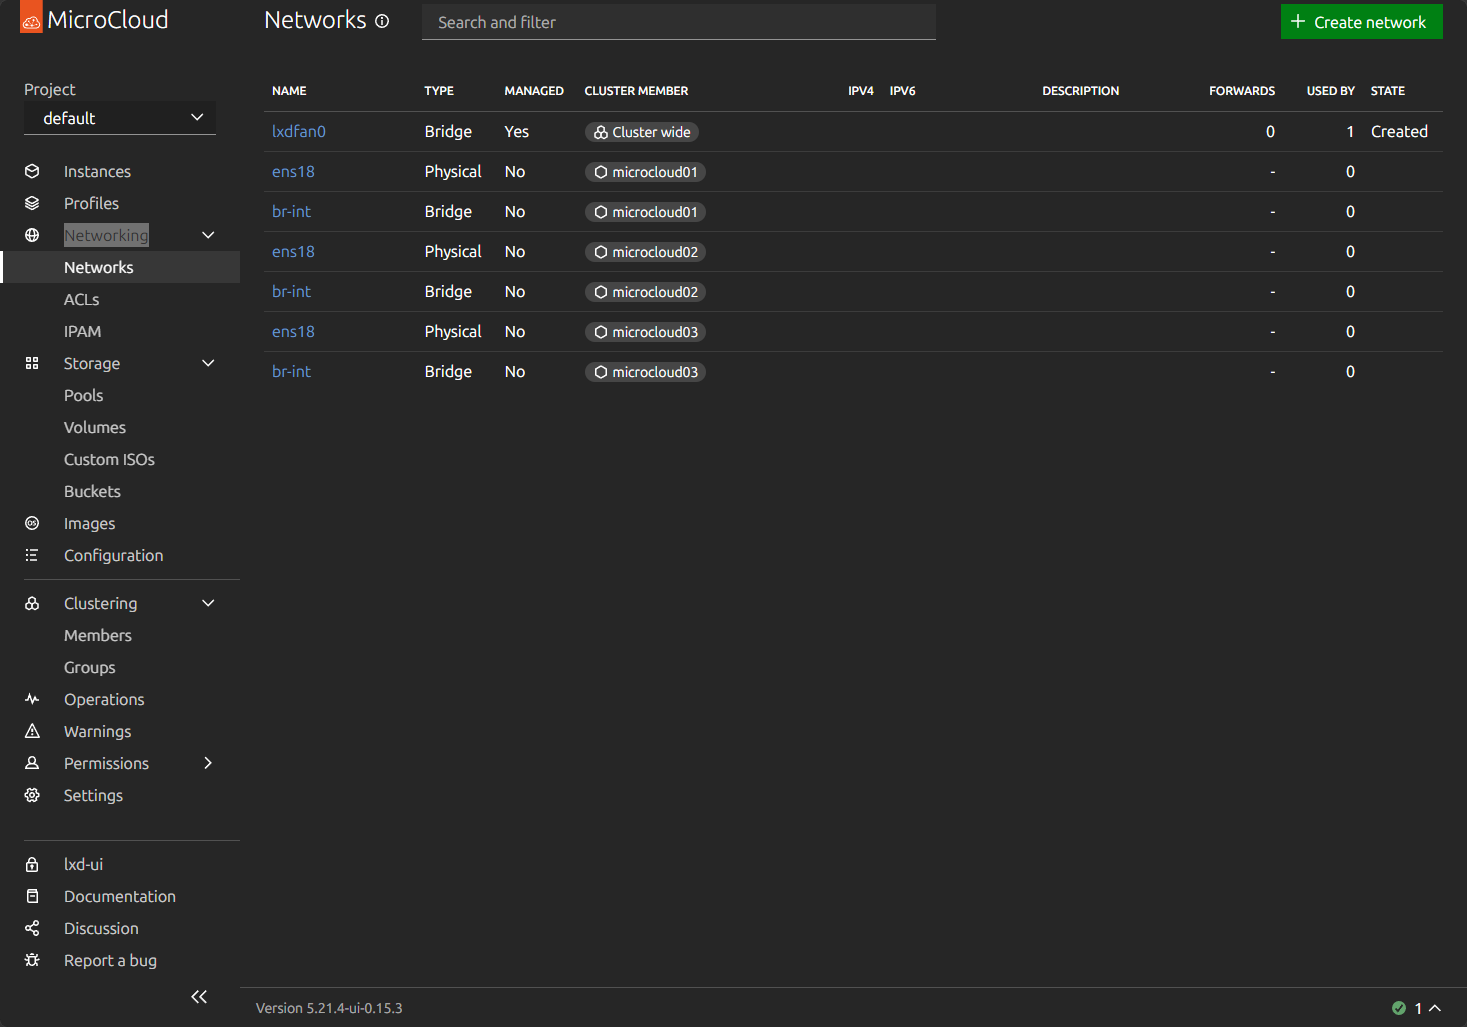The height and width of the screenshot is (1027, 1467).
Task: Click the Create network button
Action: [x=1361, y=21]
